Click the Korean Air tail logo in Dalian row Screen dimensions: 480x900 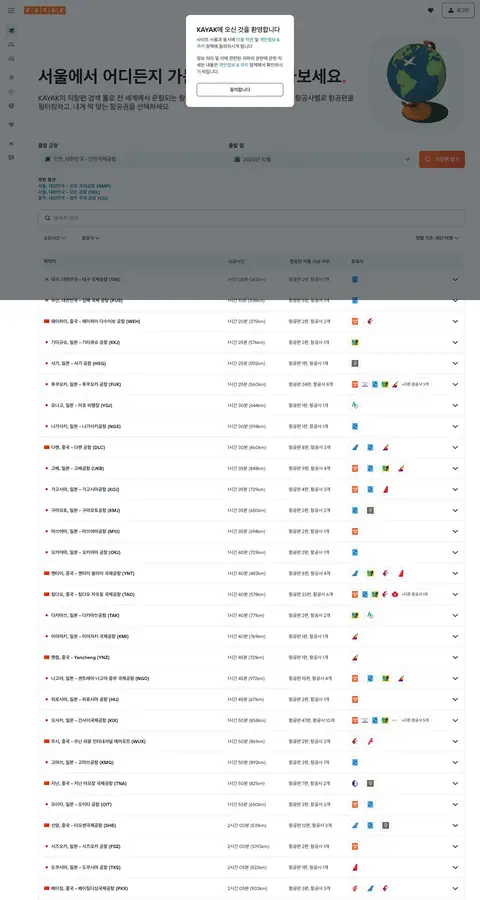(x=355, y=447)
